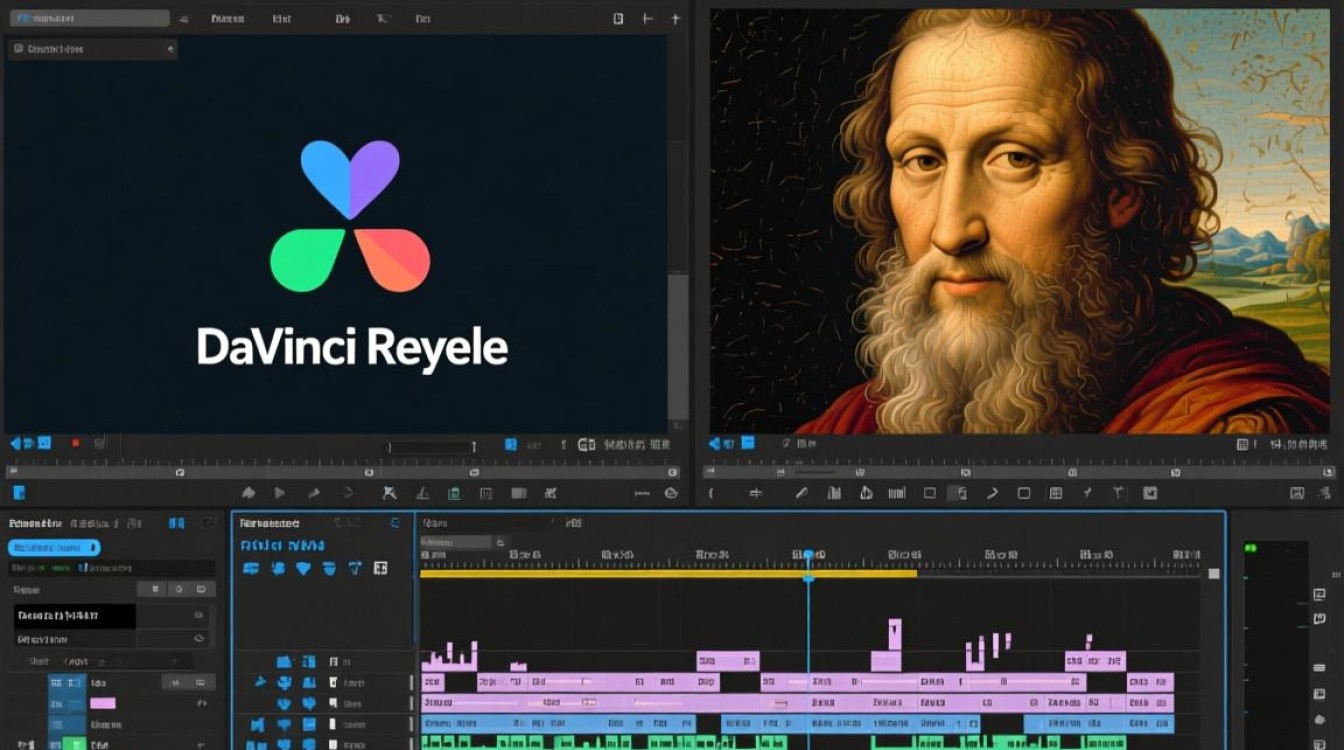Click the scrub bar under the portrait viewer
This screenshot has width=1344, height=750.
[x=1020, y=470]
